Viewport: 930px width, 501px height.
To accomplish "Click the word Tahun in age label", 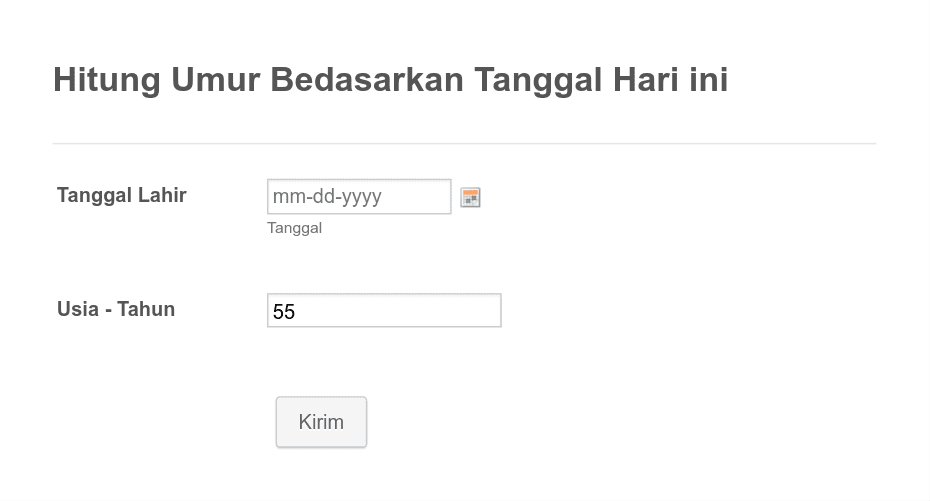I will click(146, 309).
